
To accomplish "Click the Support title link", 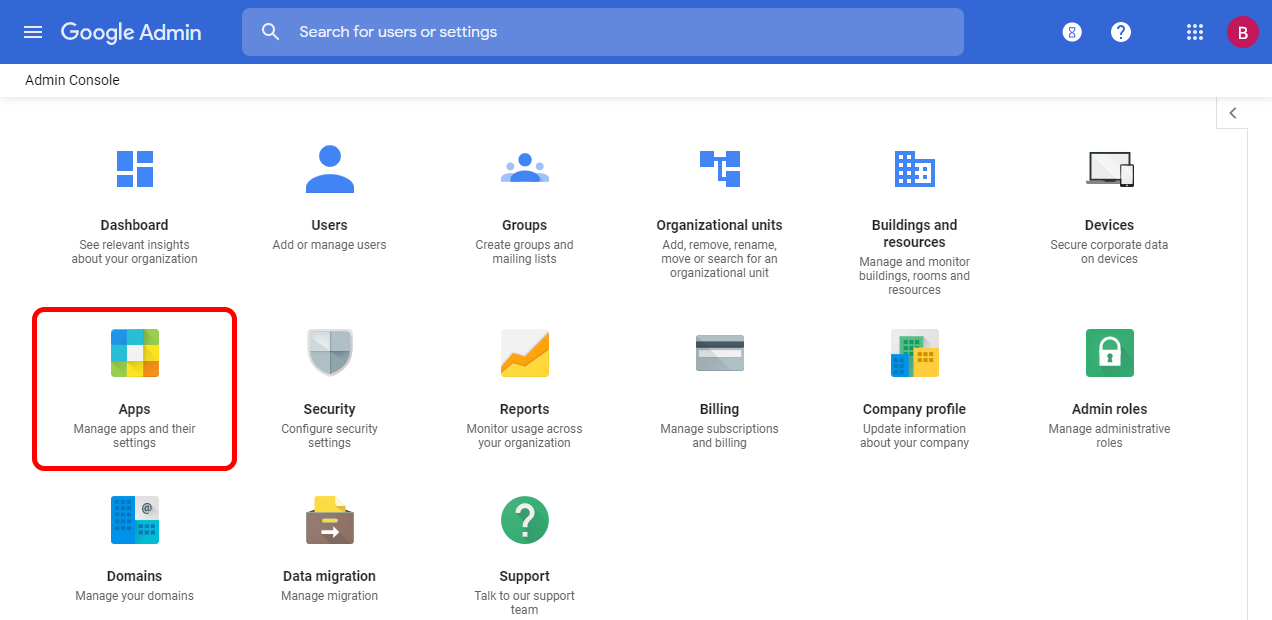I will click(525, 576).
